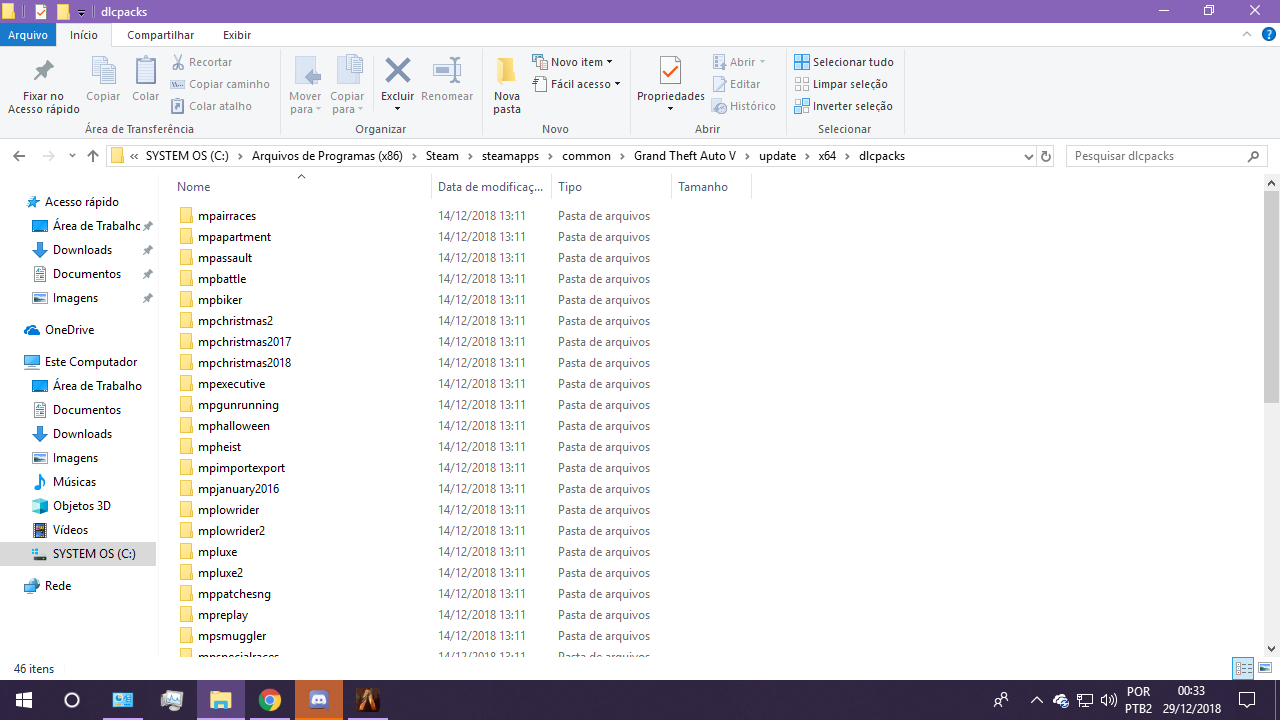
Task: Click the Up arrow navigation button
Action: pyautogui.click(x=93, y=156)
